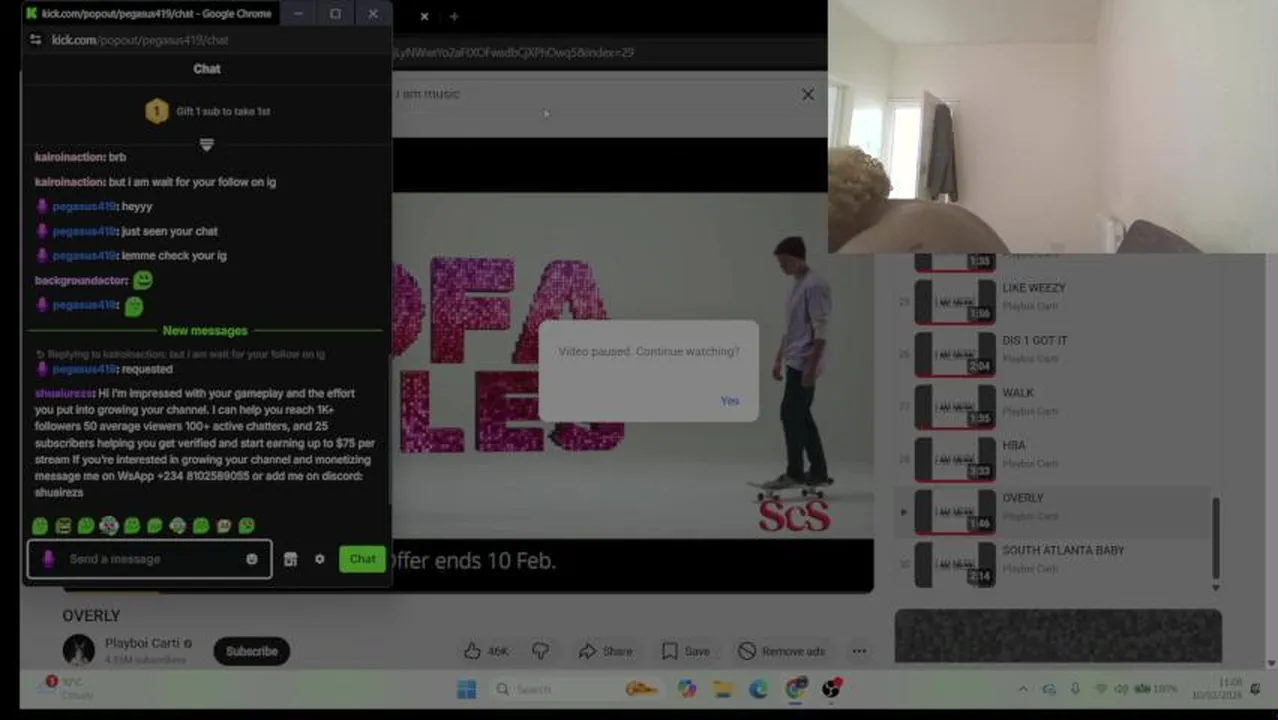Viewport: 1278px width, 720px height.
Task: Open more actions ellipsis under the video
Action: point(859,651)
